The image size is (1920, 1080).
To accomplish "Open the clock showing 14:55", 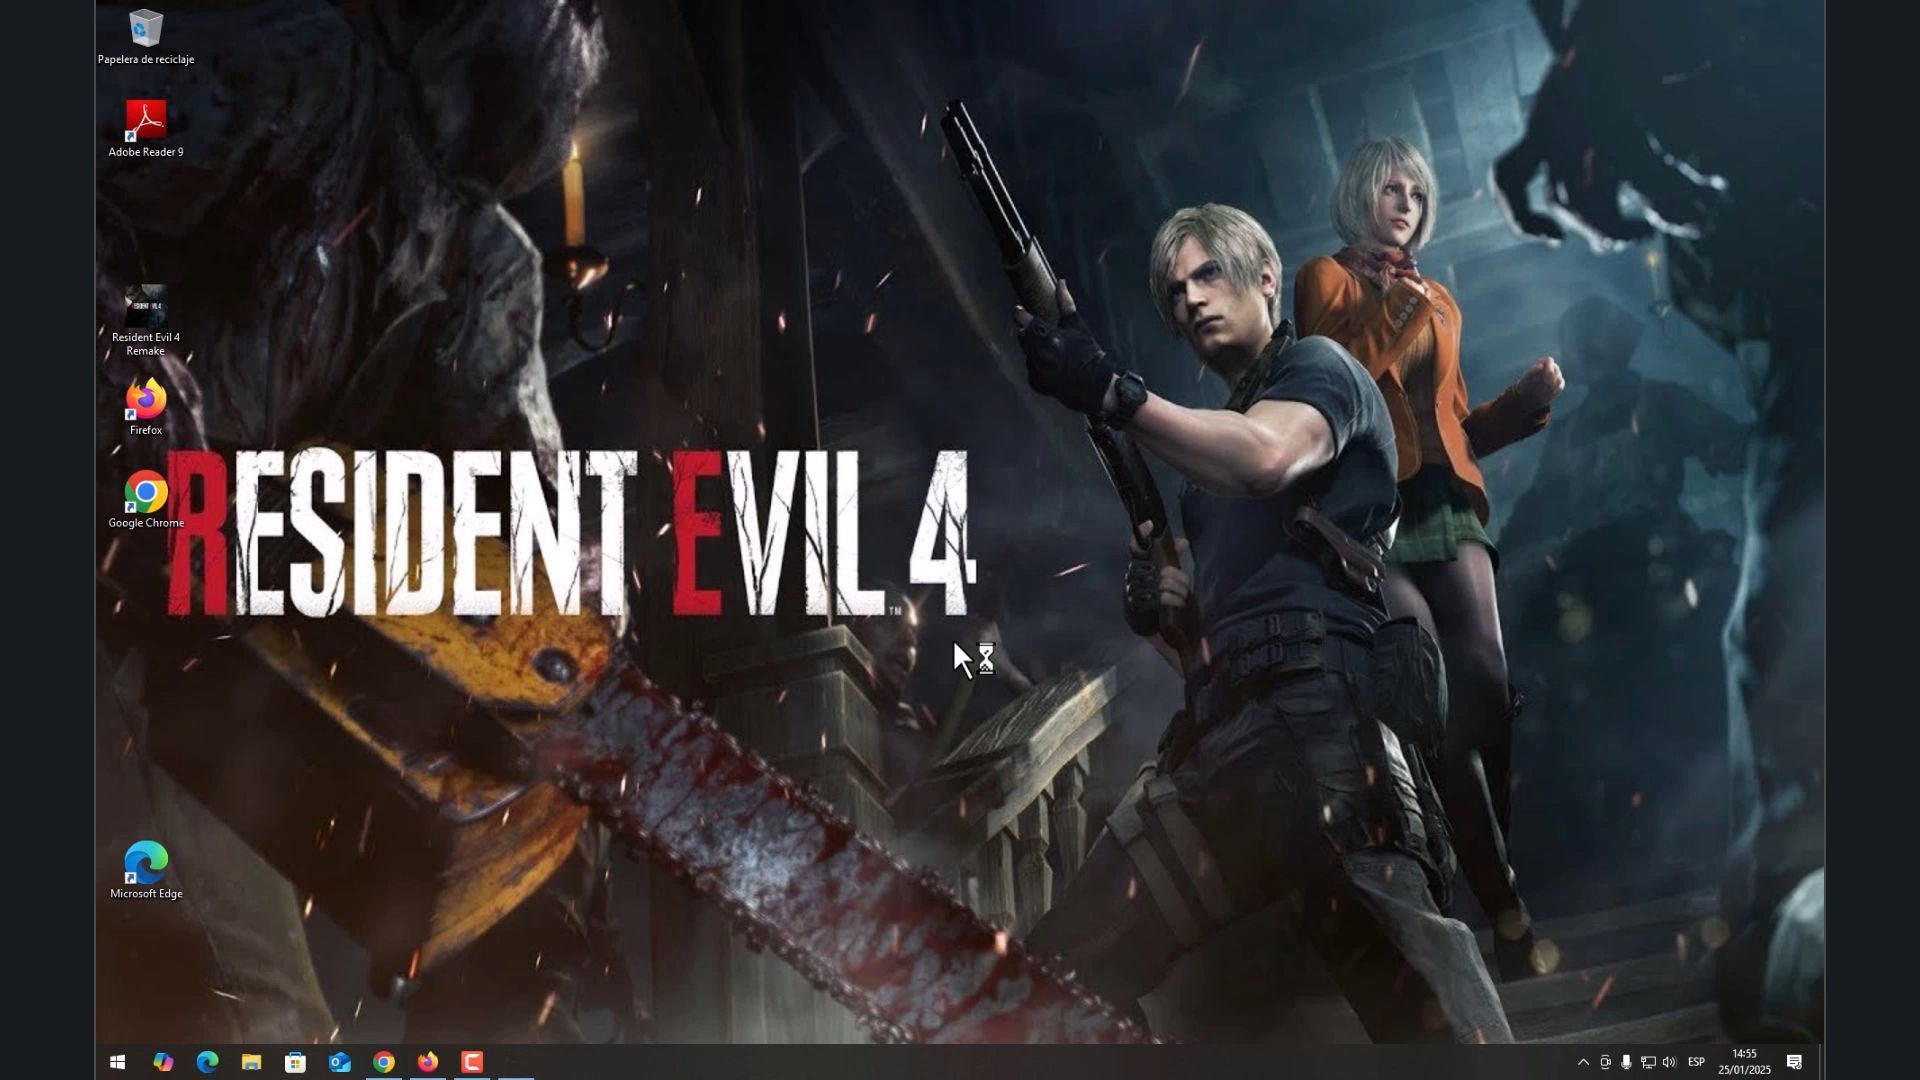I will [x=1744, y=1062].
